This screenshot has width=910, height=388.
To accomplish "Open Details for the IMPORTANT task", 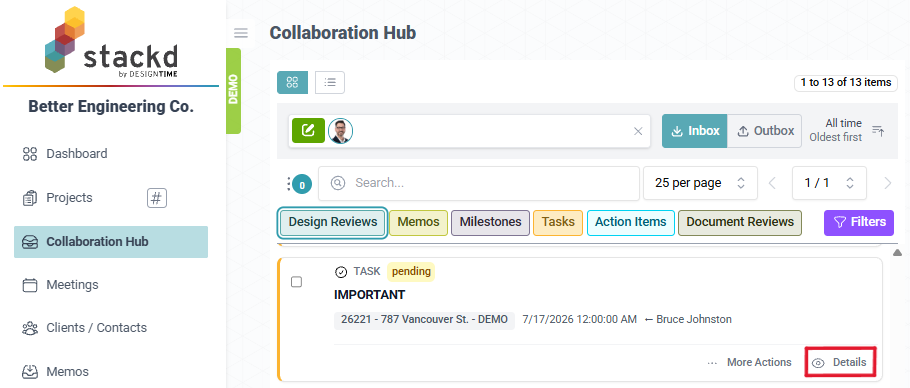I will [840, 363].
